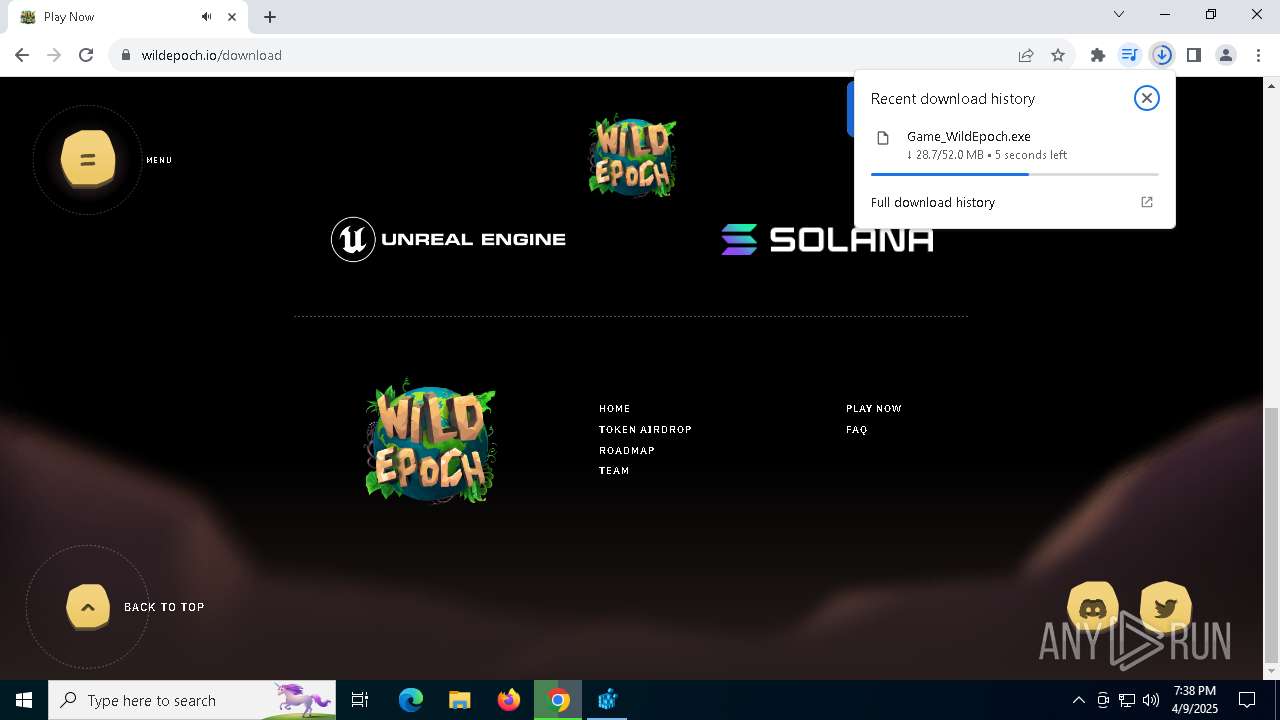Open the PLAY NOW footer link
Viewport: 1280px width, 720px height.
pos(874,408)
